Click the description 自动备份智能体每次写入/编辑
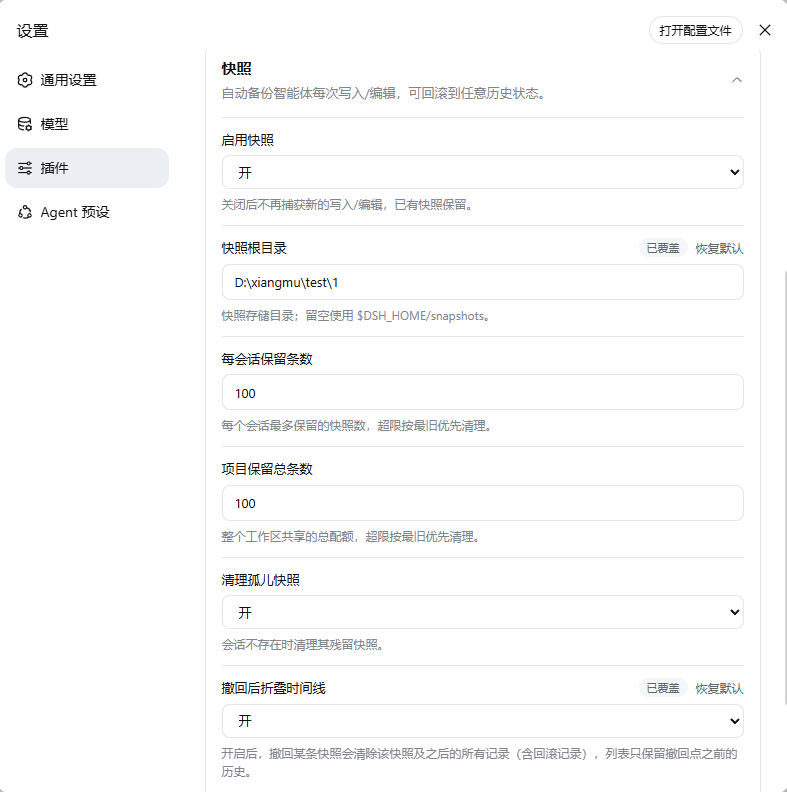 (383, 93)
